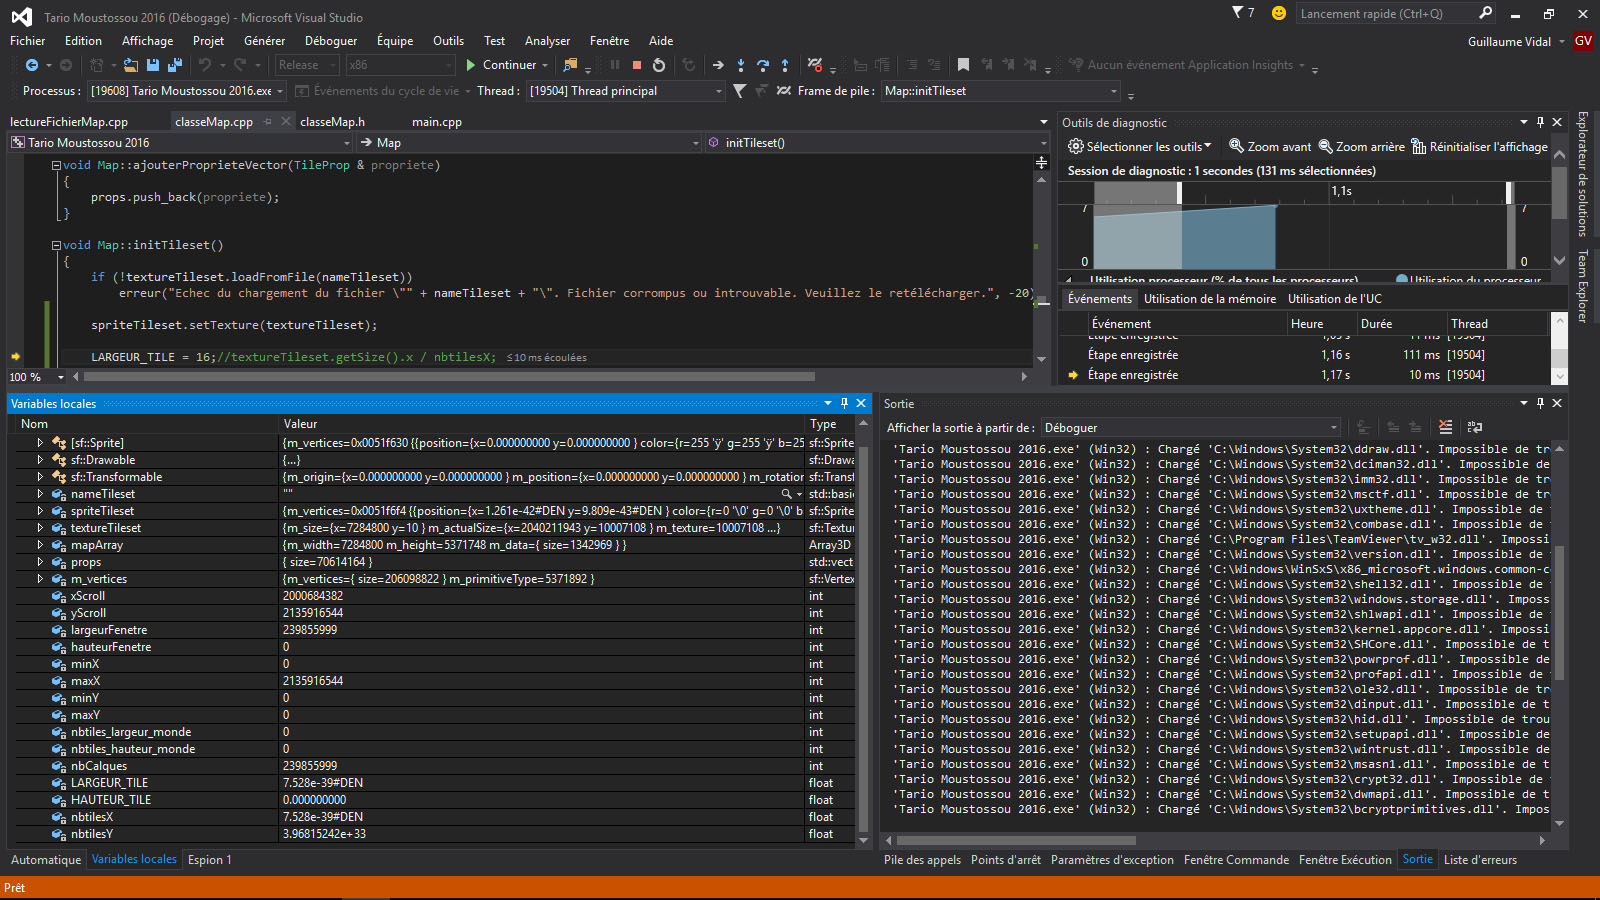The height and width of the screenshot is (900, 1600).
Task: Expand the sf::Drawable variable row
Action: click(x=40, y=459)
